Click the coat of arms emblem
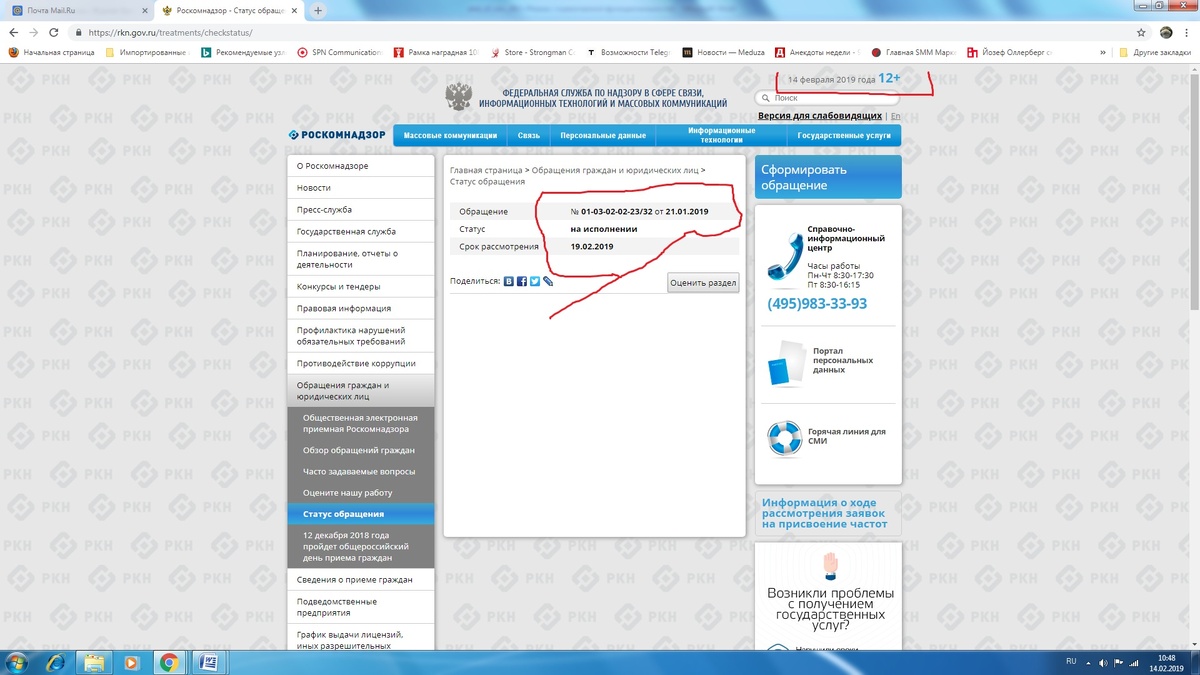Viewport: 1200px width, 675px height. (459, 97)
